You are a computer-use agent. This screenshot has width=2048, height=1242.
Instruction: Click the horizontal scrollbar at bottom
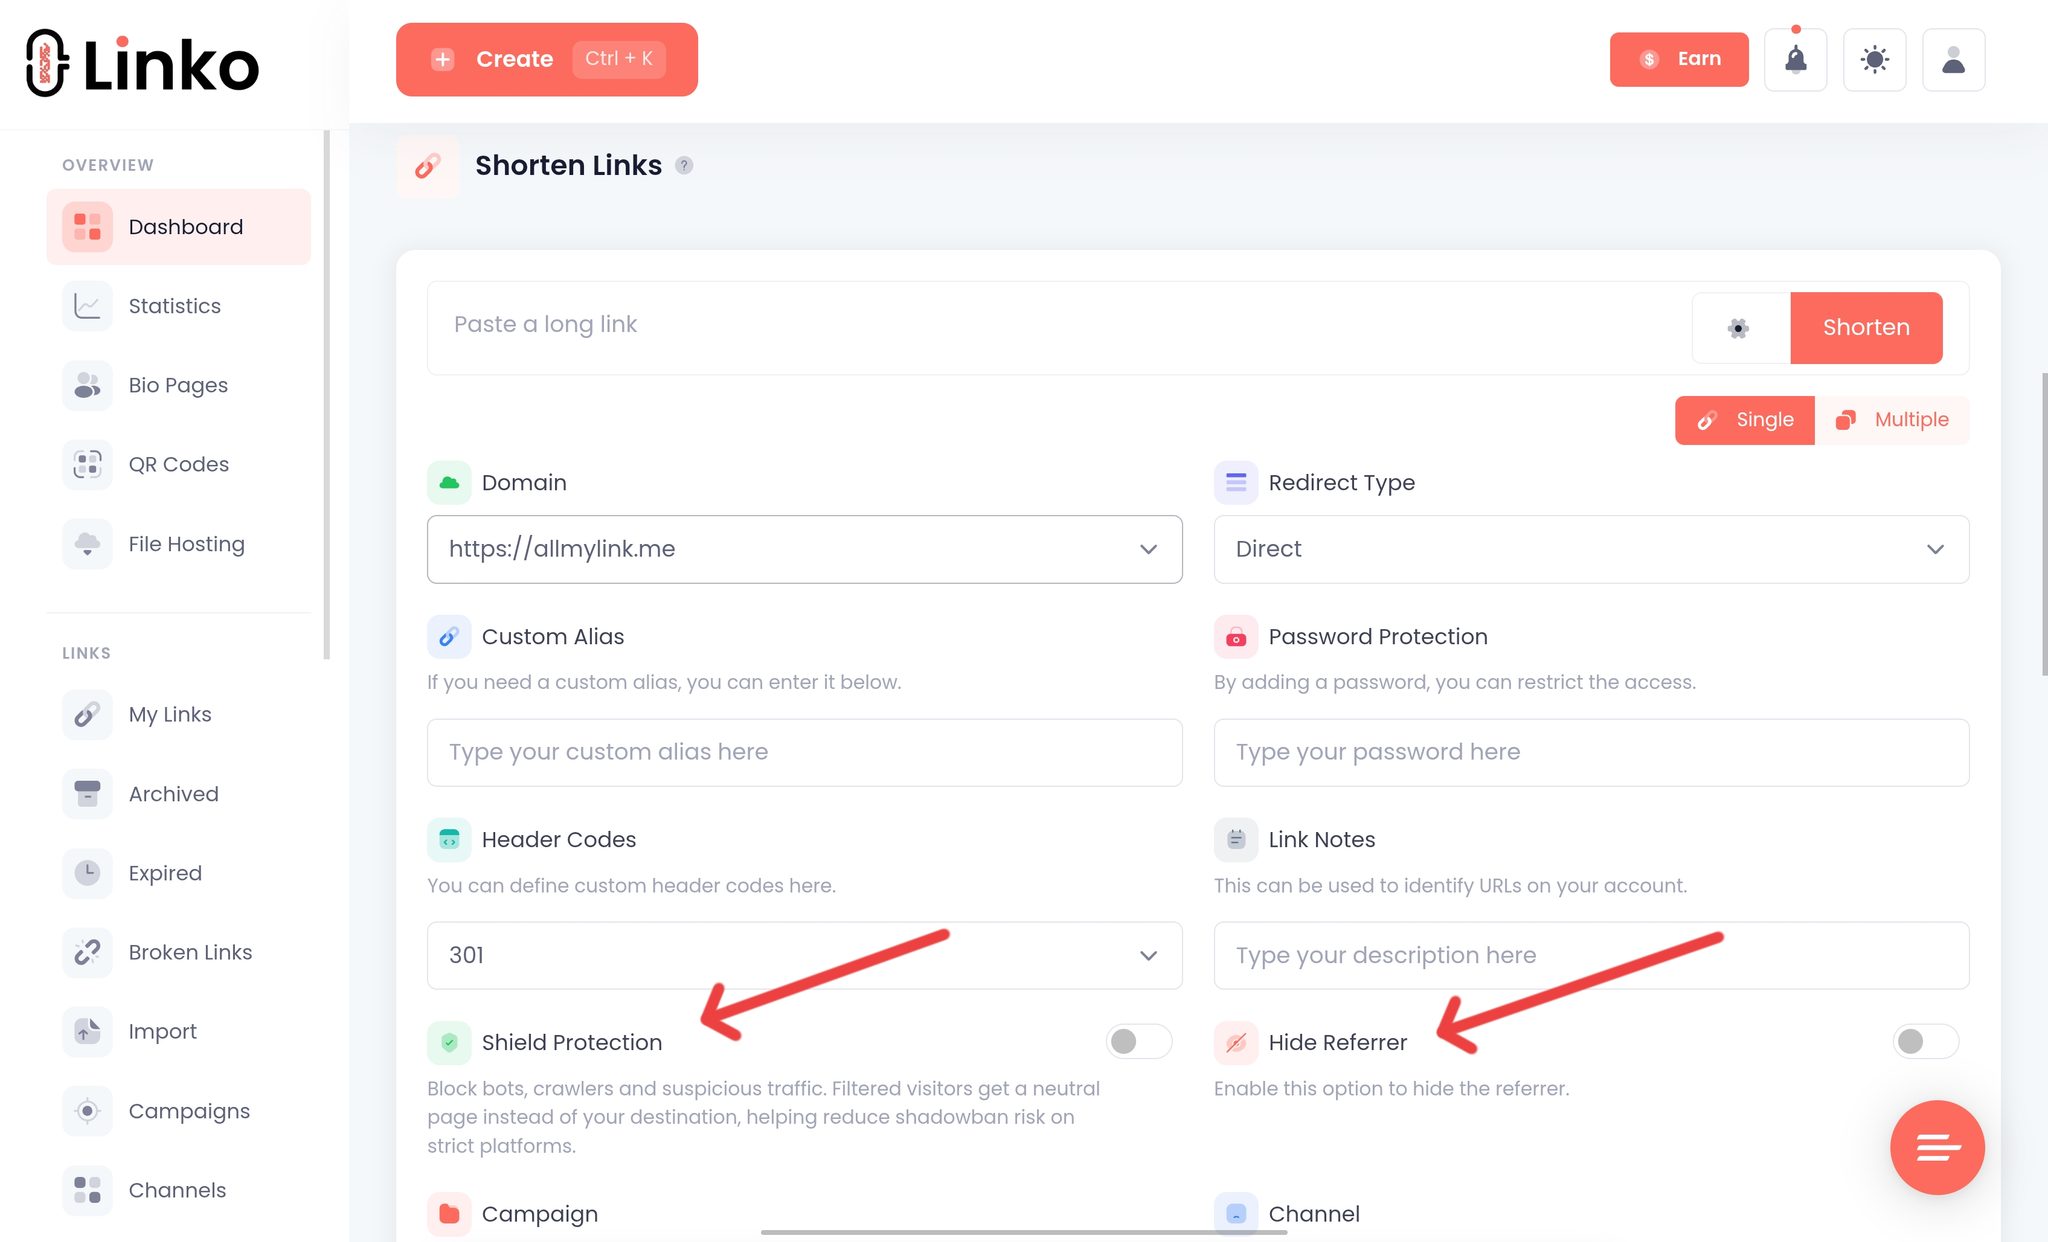tap(1024, 1233)
